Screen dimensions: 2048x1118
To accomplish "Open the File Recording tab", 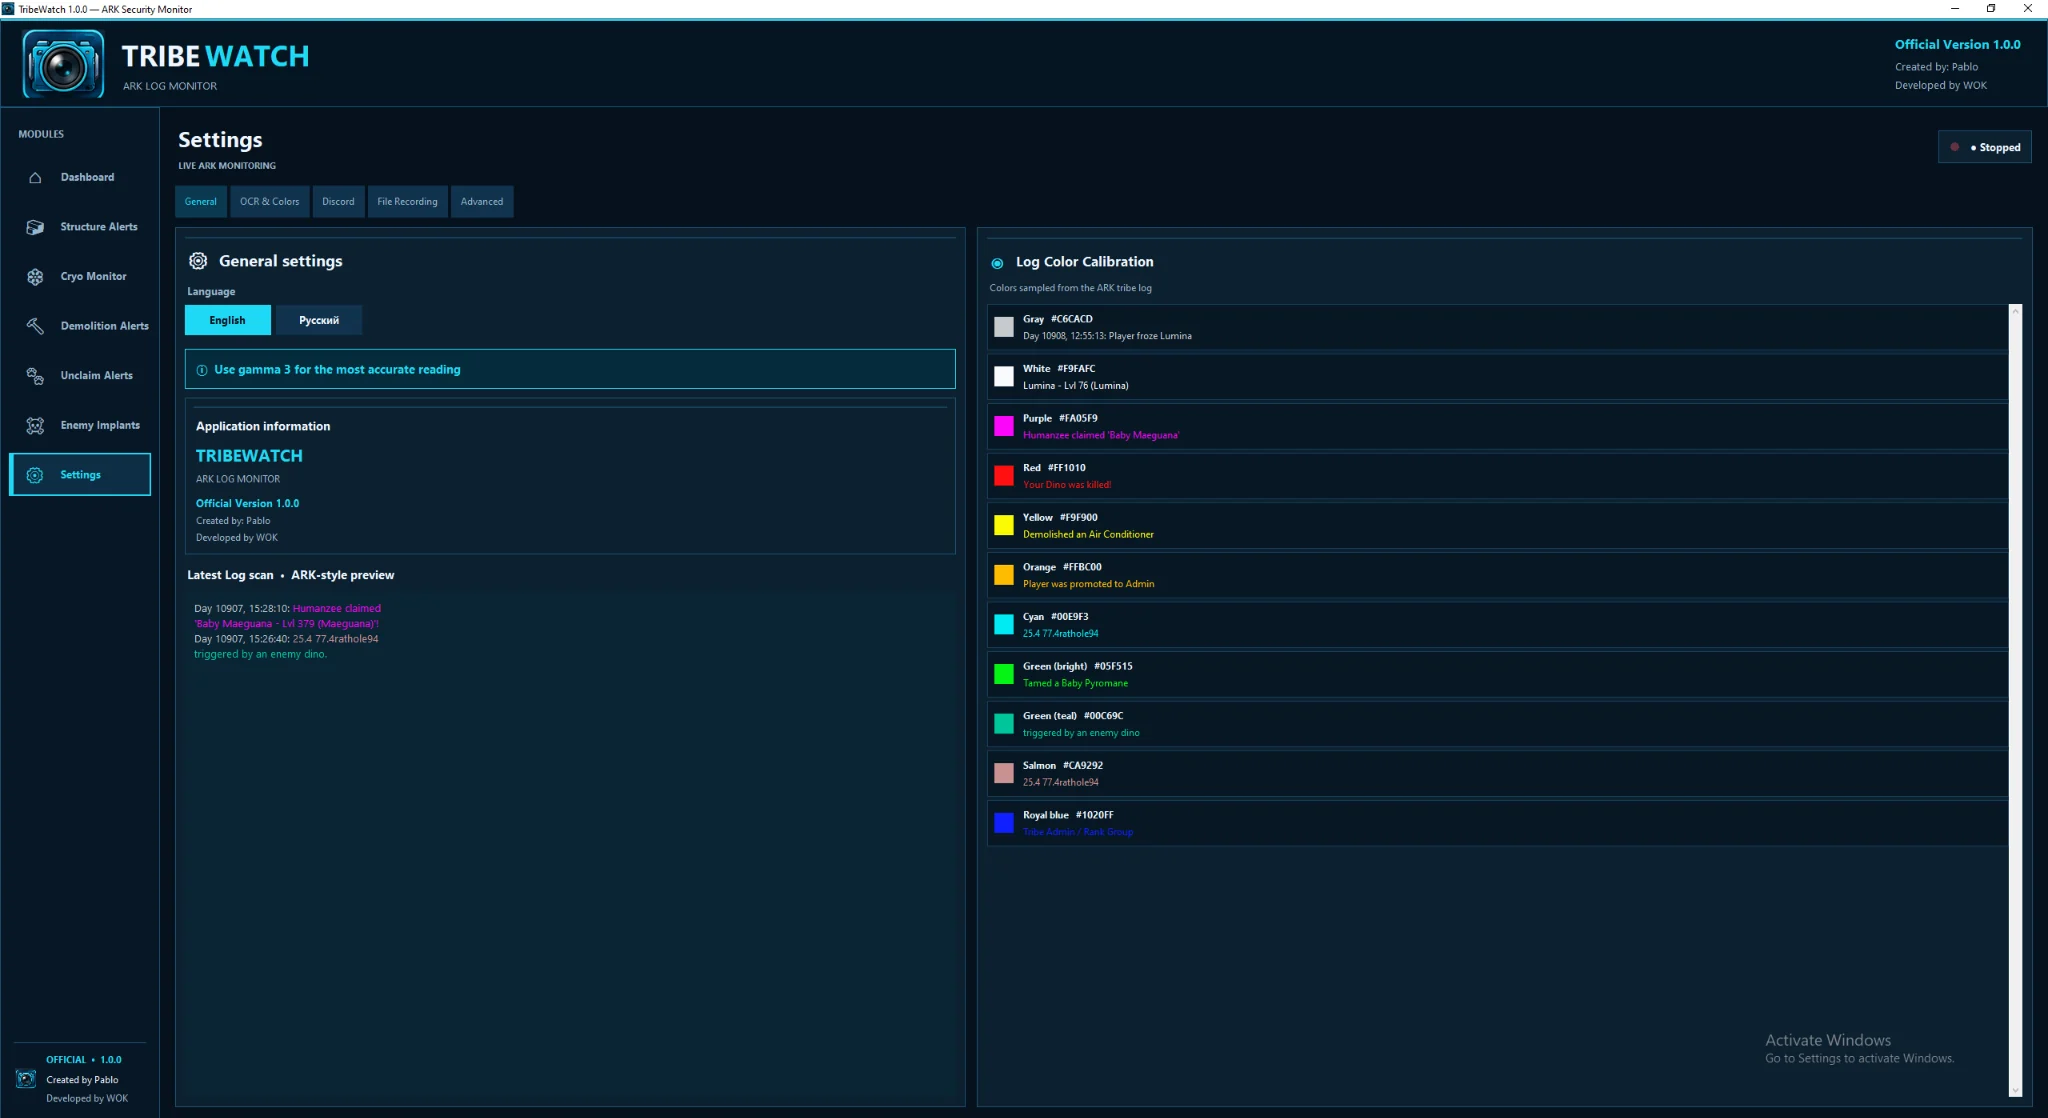I will point(407,202).
